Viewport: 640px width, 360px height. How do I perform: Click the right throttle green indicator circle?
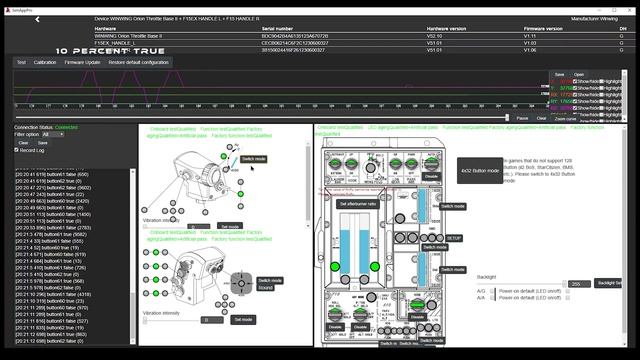pos(374,267)
